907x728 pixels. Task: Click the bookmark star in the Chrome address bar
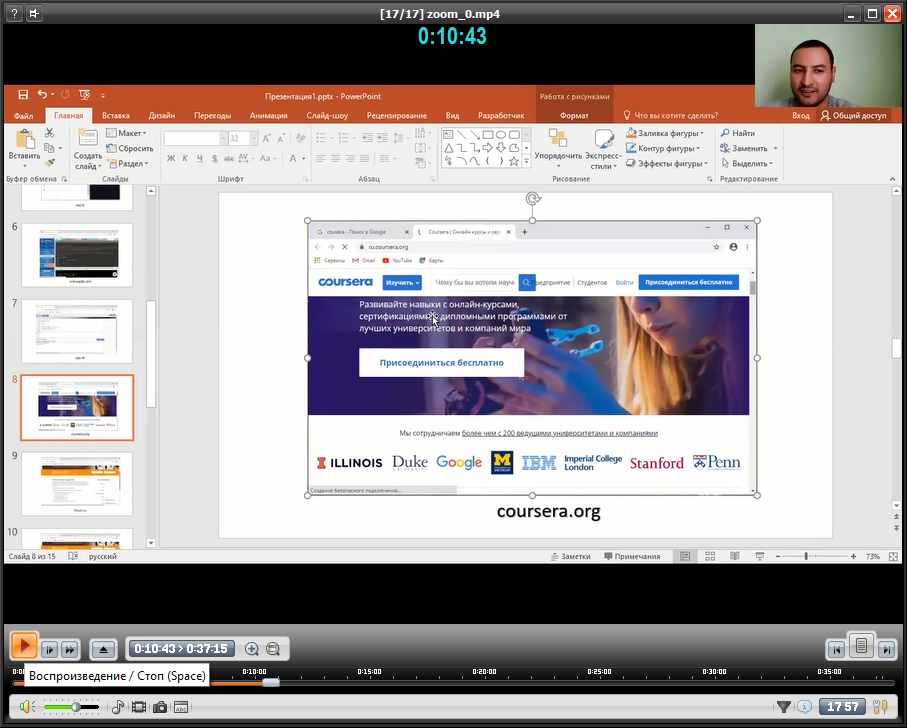[716, 247]
